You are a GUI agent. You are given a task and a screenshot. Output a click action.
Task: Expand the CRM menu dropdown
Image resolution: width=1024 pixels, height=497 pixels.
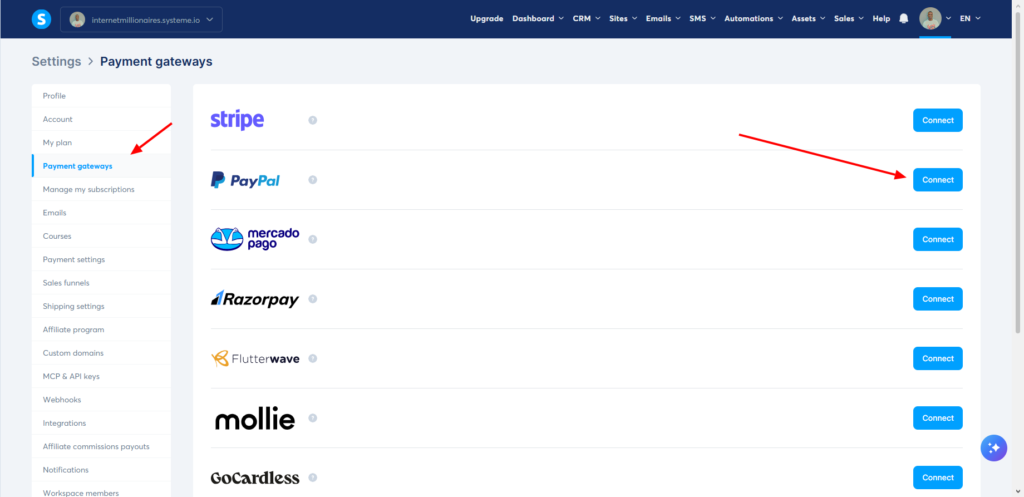[585, 19]
